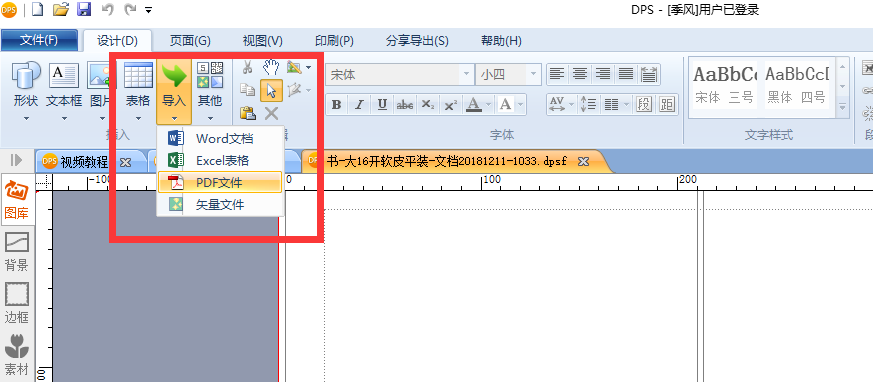This screenshot has height=382, width=873.
Task: Select the arrow pointer tool
Action: point(271,91)
